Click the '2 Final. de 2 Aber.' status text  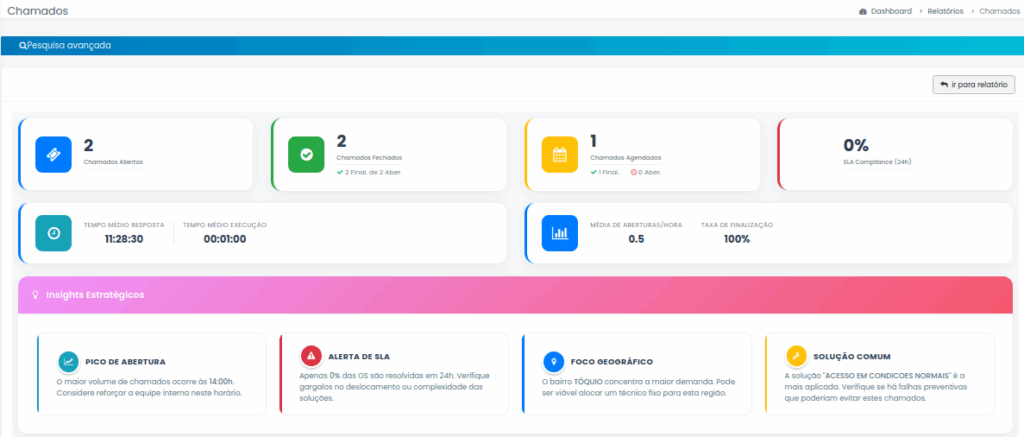tap(371, 172)
